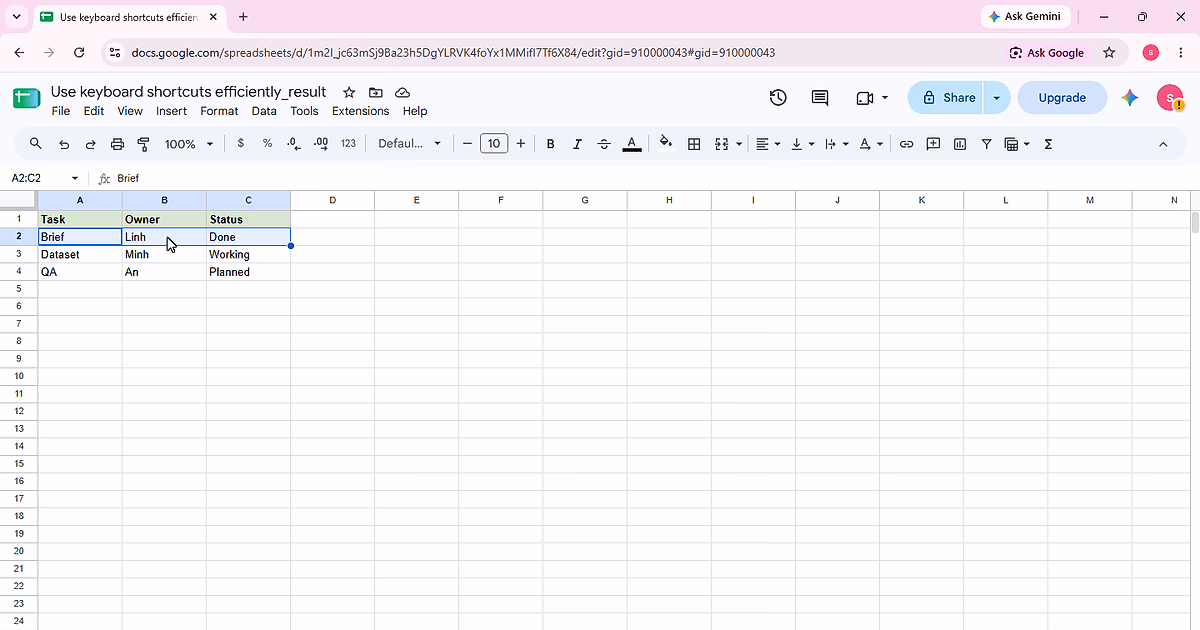Print the spreadsheet

click(117, 144)
